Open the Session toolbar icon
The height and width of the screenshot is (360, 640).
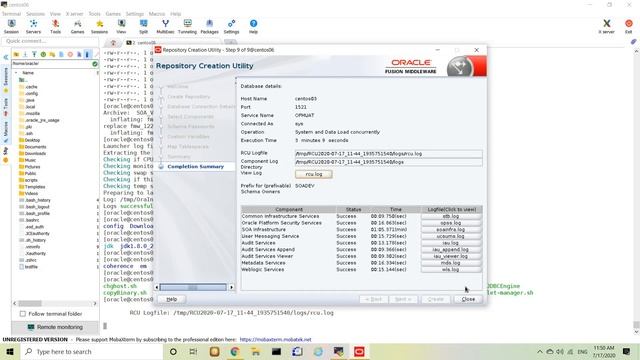(11, 27)
